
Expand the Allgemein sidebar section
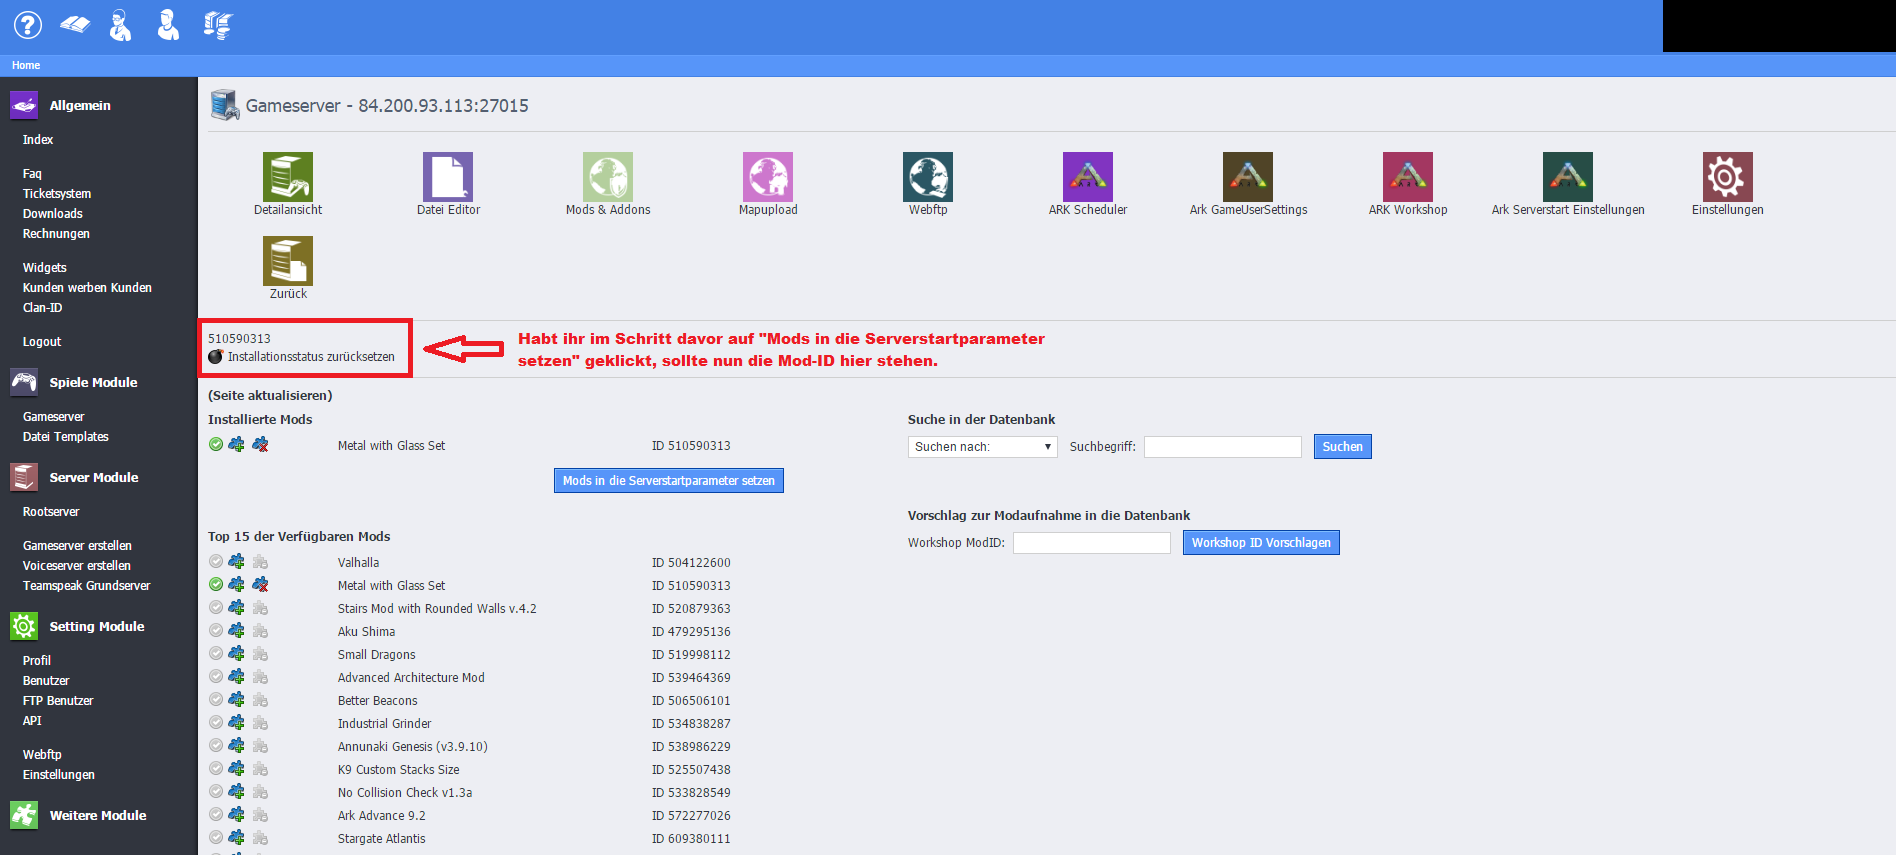pos(80,105)
